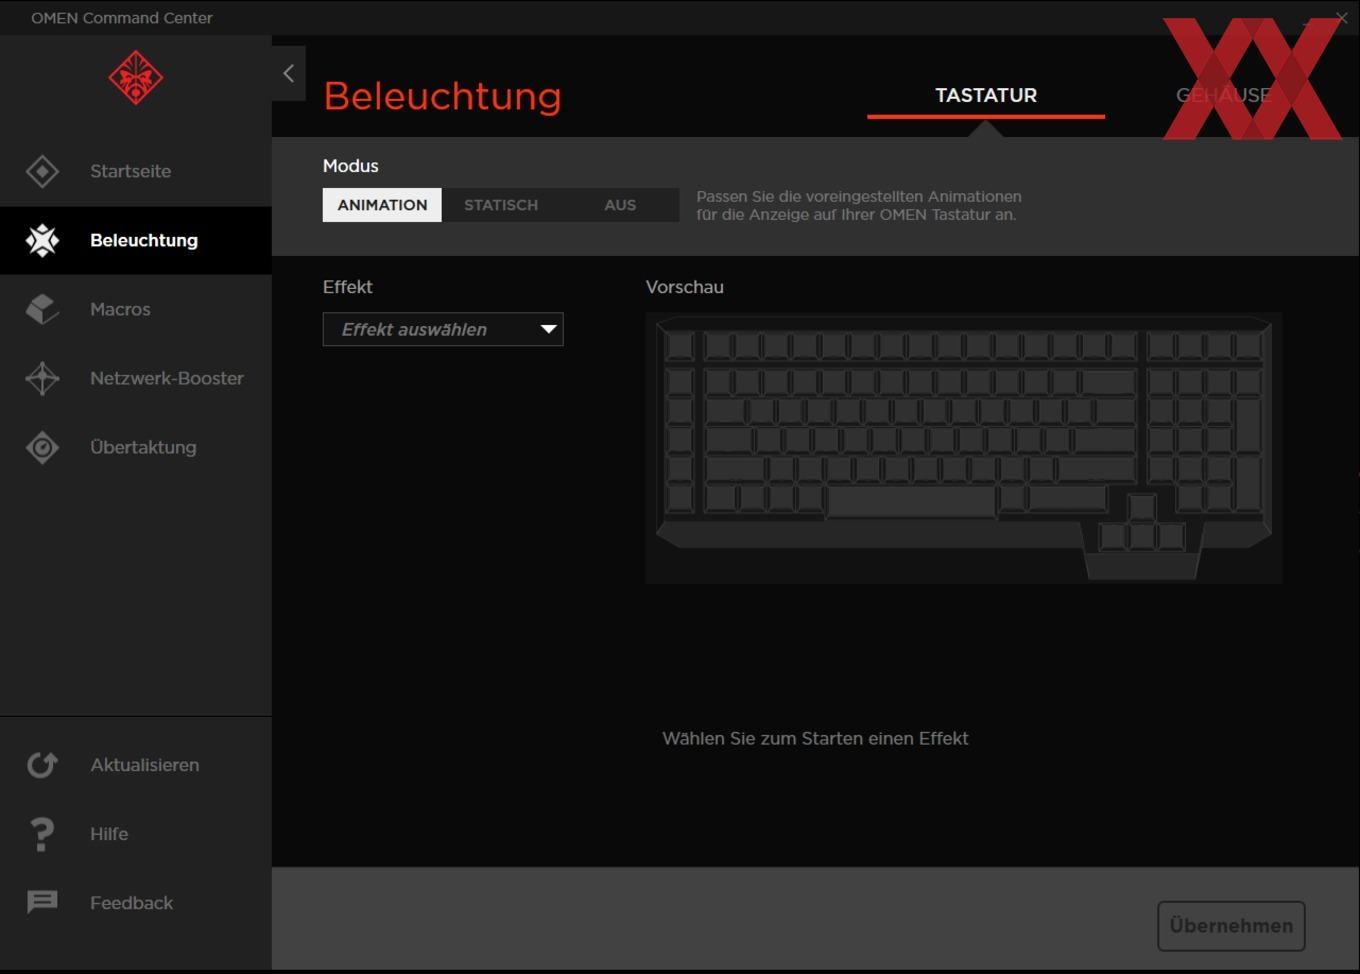Click the Effekt dropdown arrow
The width and height of the screenshot is (1360, 974).
click(x=548, y=329)
